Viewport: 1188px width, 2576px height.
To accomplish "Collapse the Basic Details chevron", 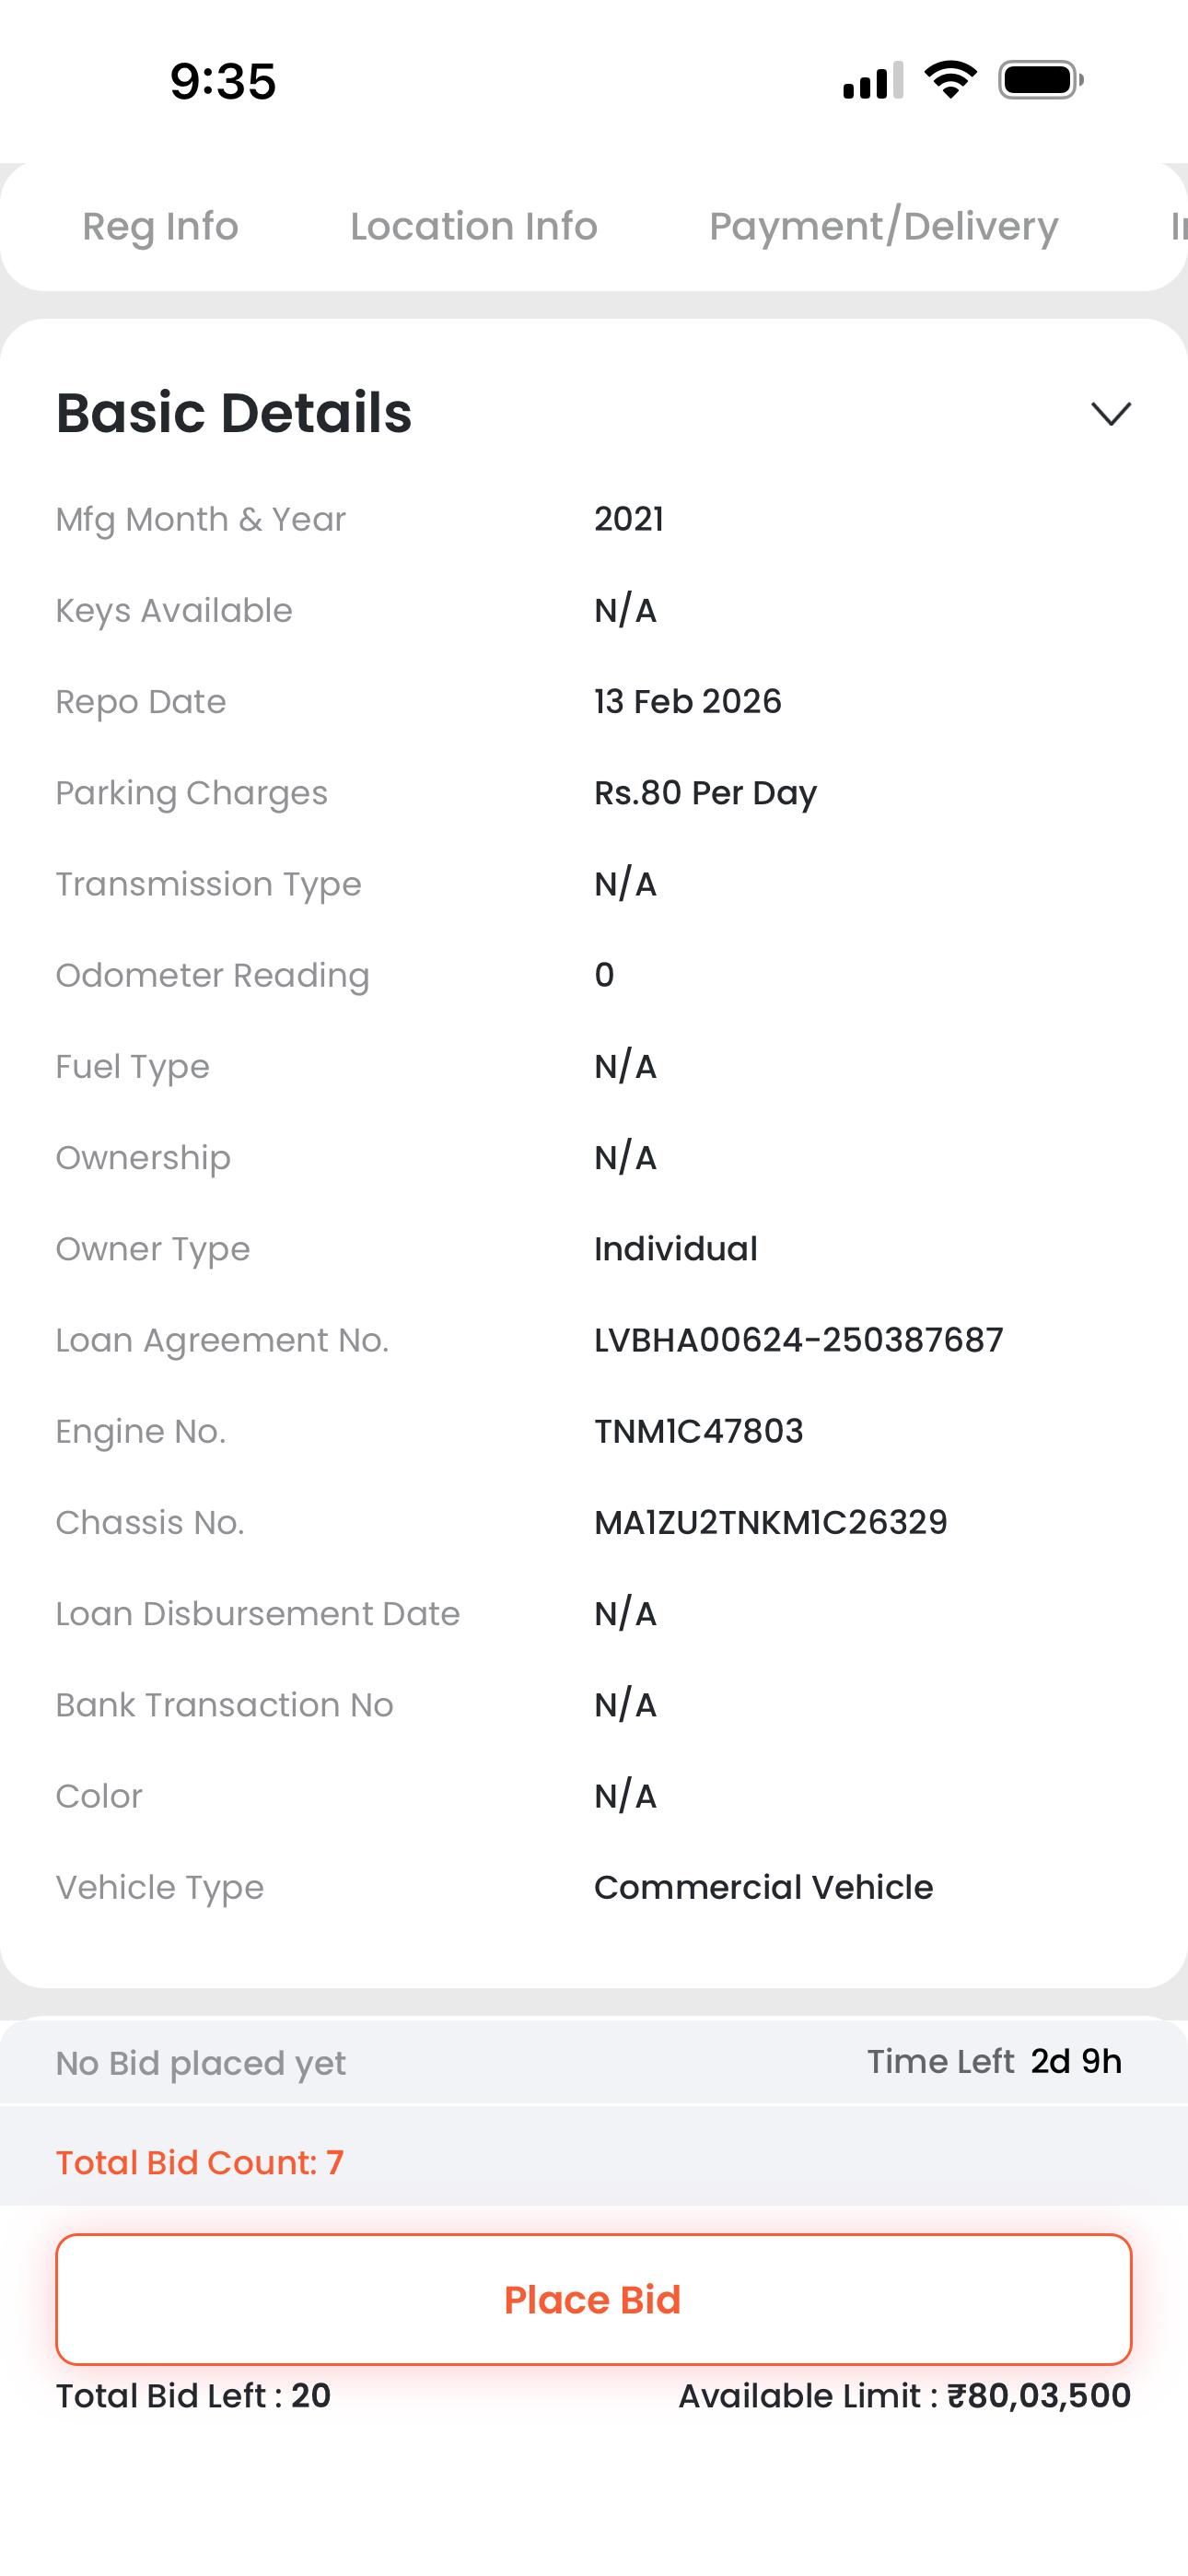I will click(1110, 414).
